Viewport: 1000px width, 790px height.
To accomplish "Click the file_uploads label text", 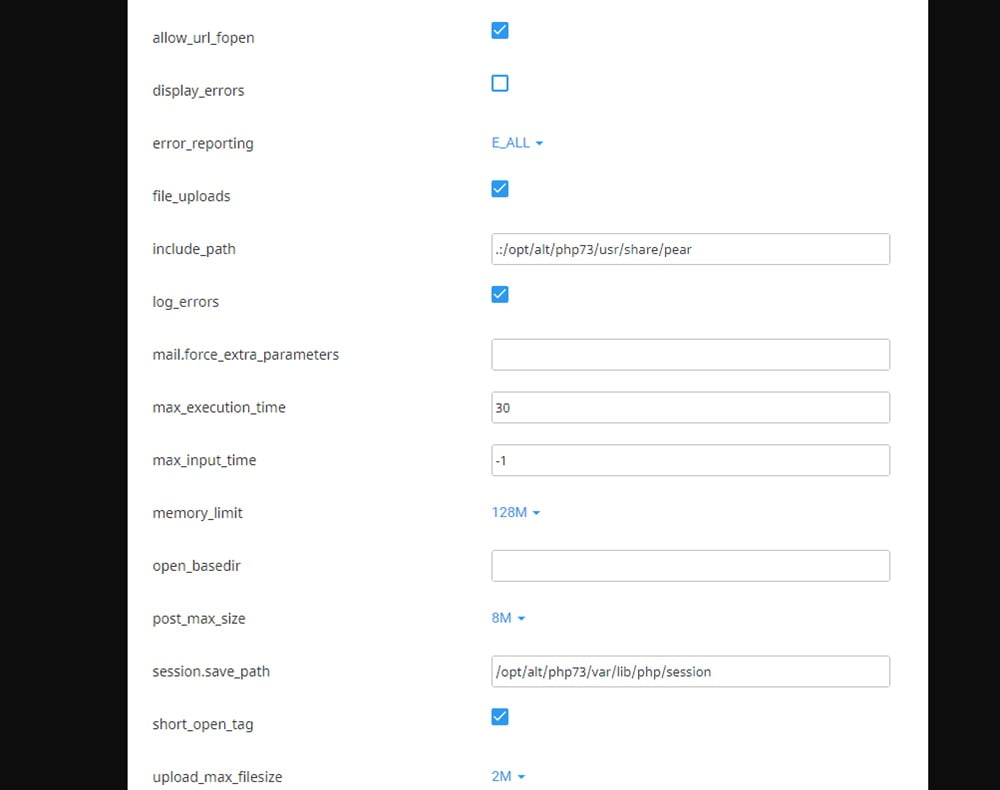I will click(x=191, y=196).
